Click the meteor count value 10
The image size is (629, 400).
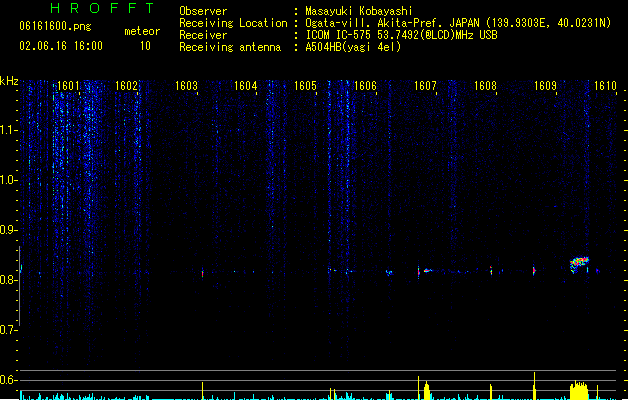(145, 46)
